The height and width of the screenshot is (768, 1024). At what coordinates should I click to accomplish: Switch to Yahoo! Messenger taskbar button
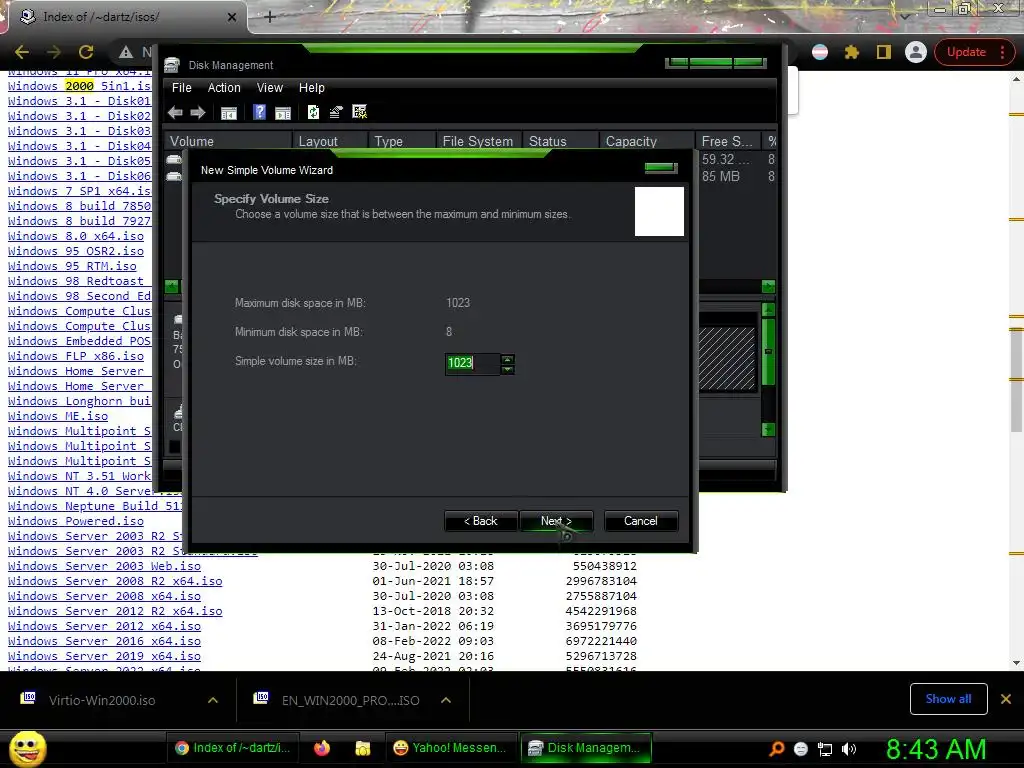[450, 748]
